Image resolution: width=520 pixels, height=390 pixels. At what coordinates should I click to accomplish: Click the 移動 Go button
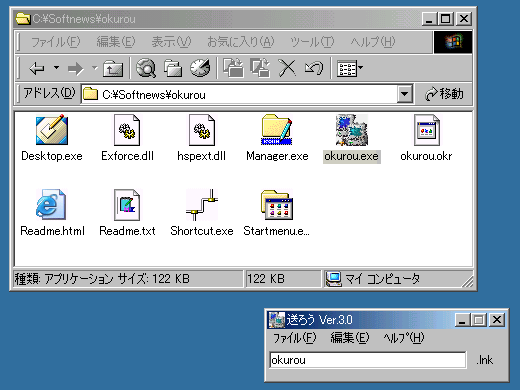coord(444,94)
